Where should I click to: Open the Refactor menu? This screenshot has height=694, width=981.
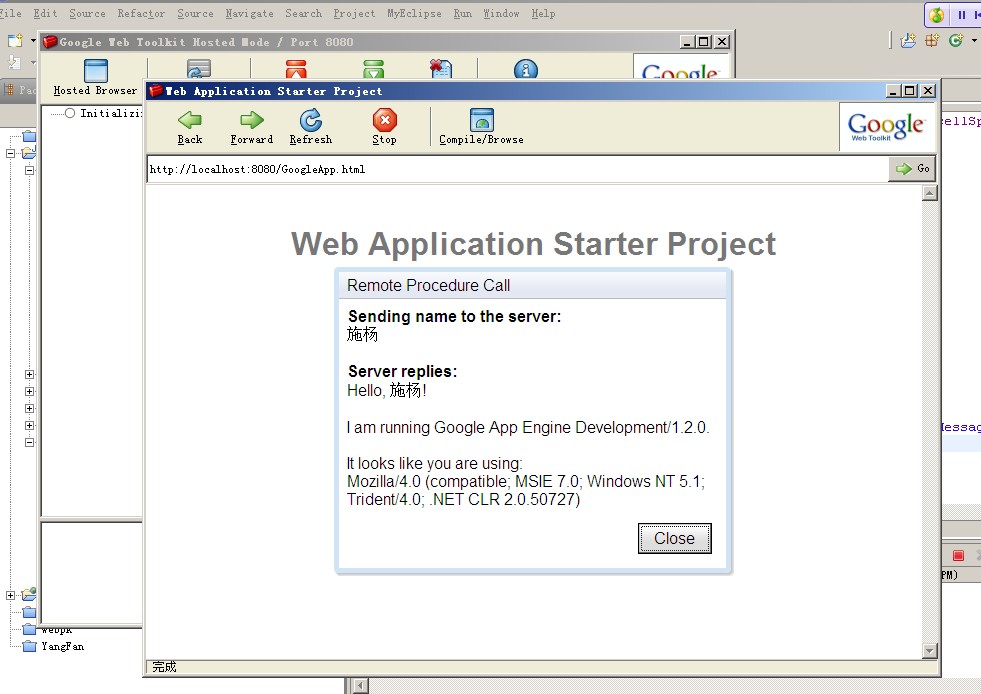coord(141,13)
